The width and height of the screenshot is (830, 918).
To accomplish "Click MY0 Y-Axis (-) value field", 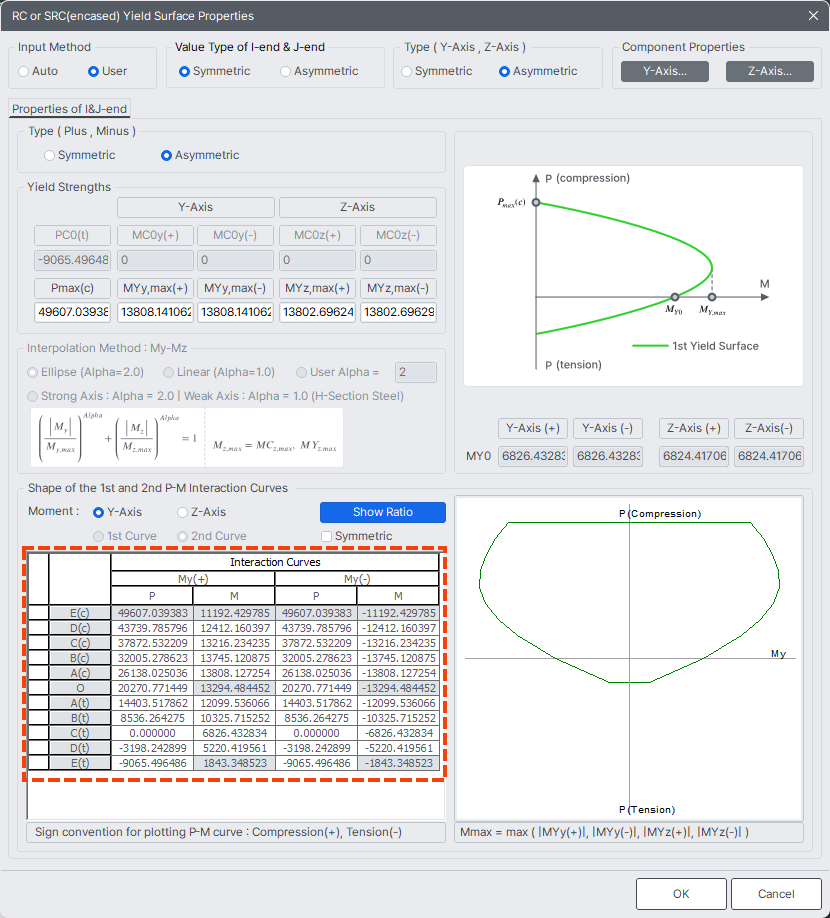I will 608,456.
